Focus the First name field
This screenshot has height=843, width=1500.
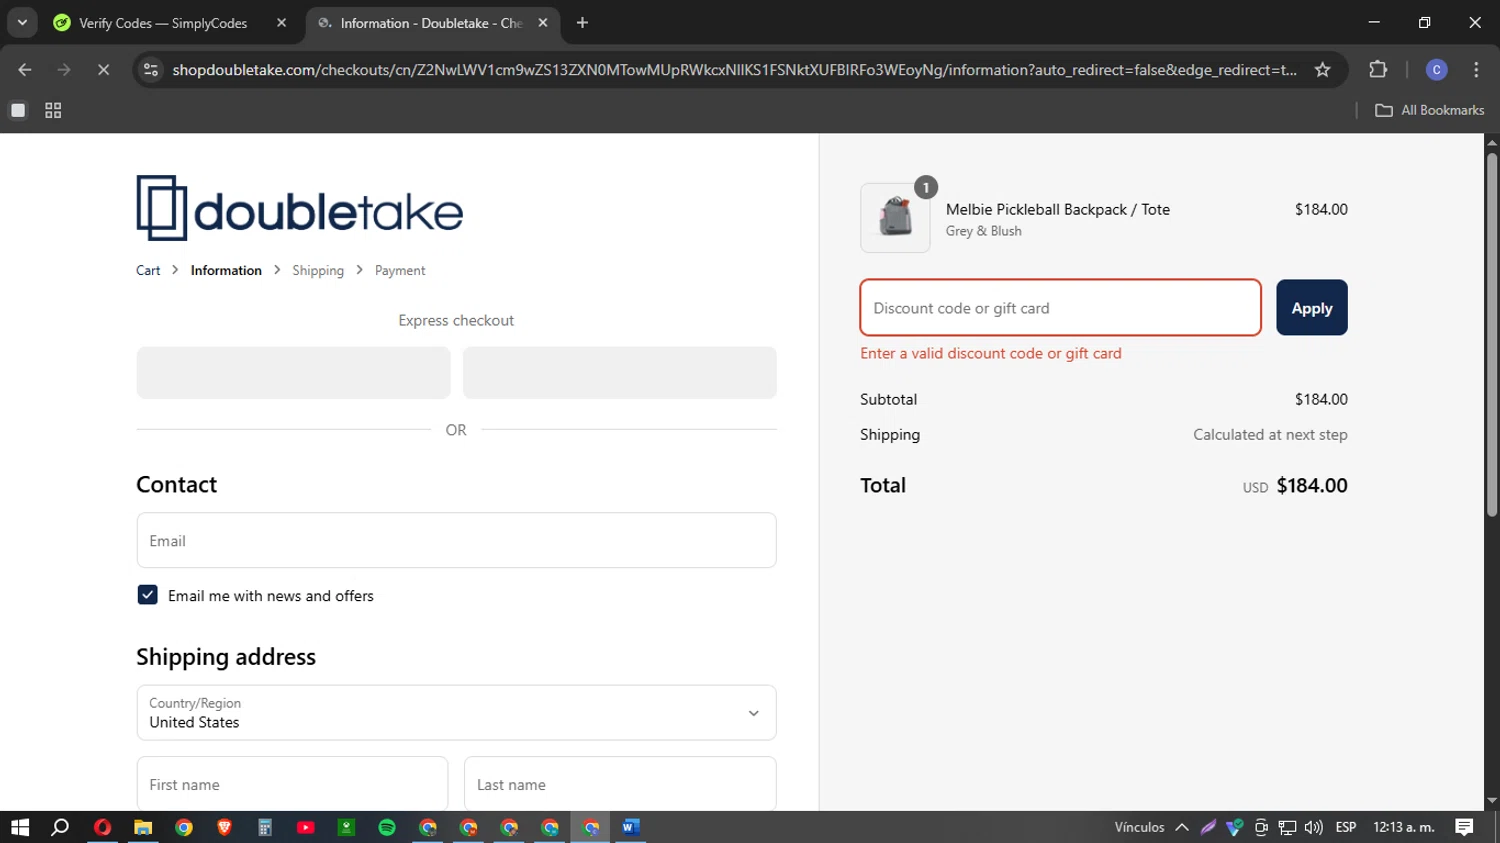(292, 784)
